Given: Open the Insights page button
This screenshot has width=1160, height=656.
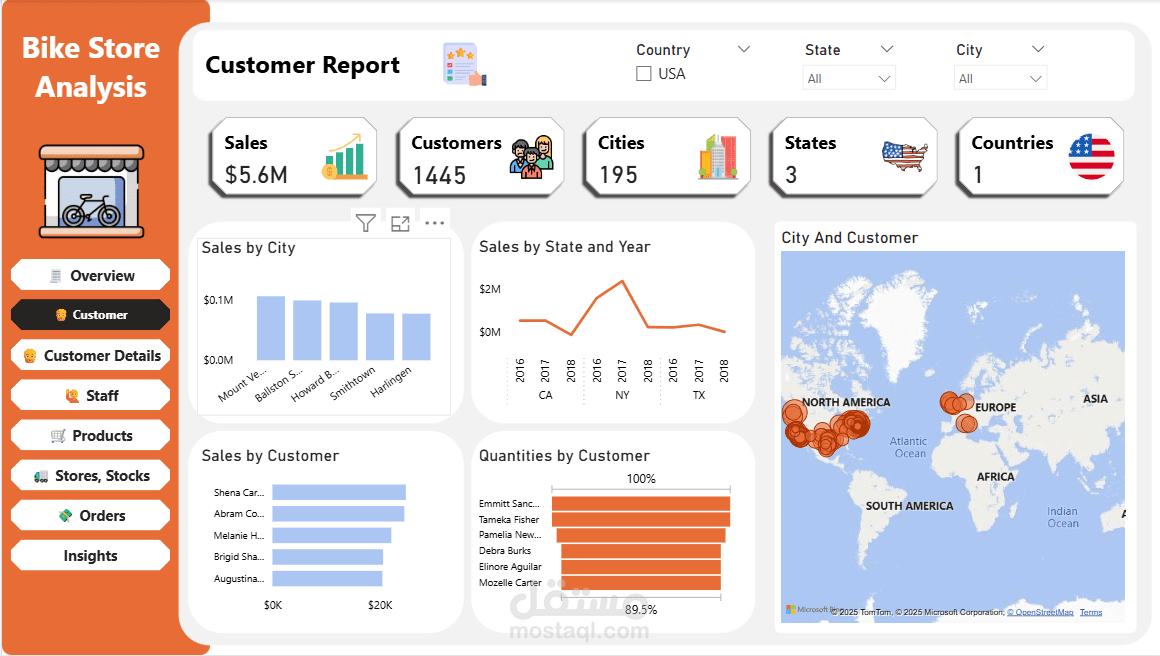Looking at the screenshot, I should 90,555.
